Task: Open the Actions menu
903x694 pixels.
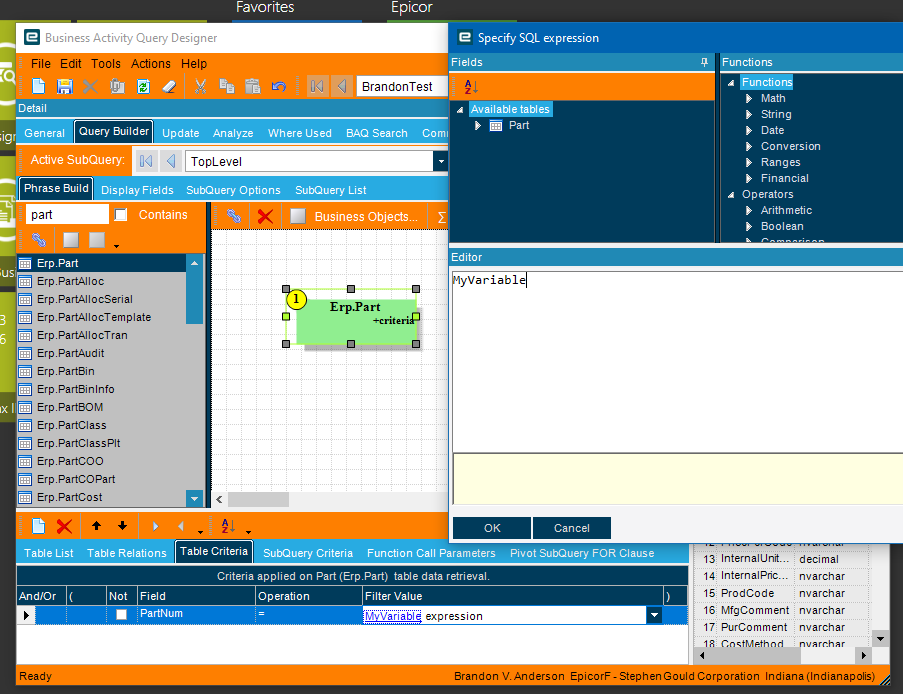Action: (151, 63)
